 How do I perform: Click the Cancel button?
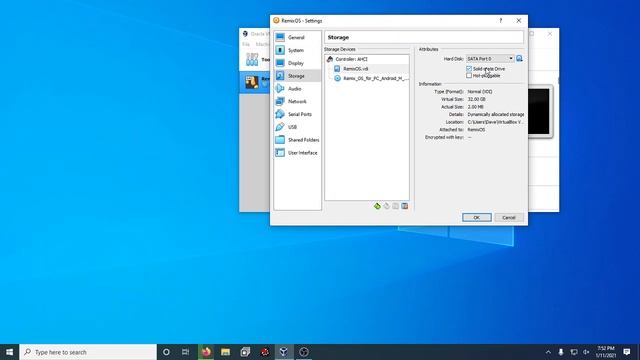pyautogui.click(x=509, y=218)
